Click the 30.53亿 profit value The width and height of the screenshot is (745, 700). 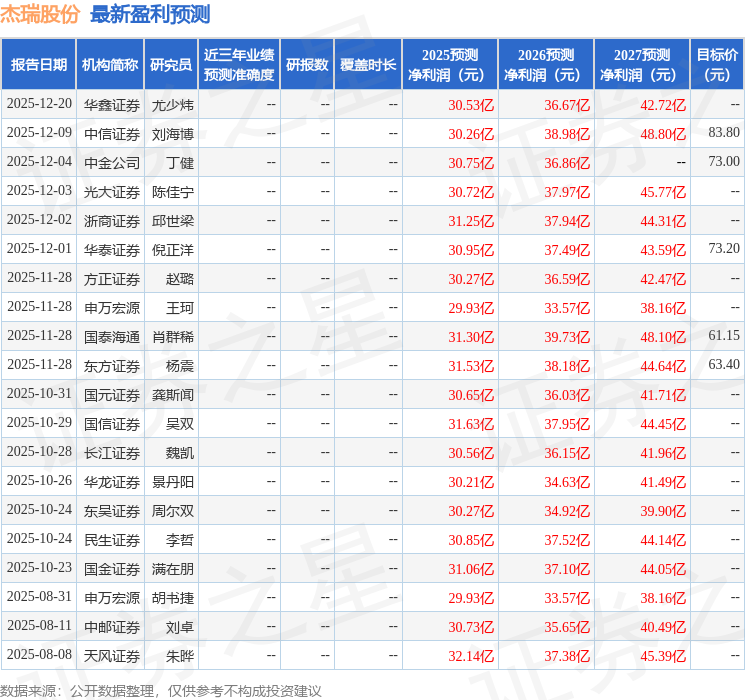tap(471, 105)
